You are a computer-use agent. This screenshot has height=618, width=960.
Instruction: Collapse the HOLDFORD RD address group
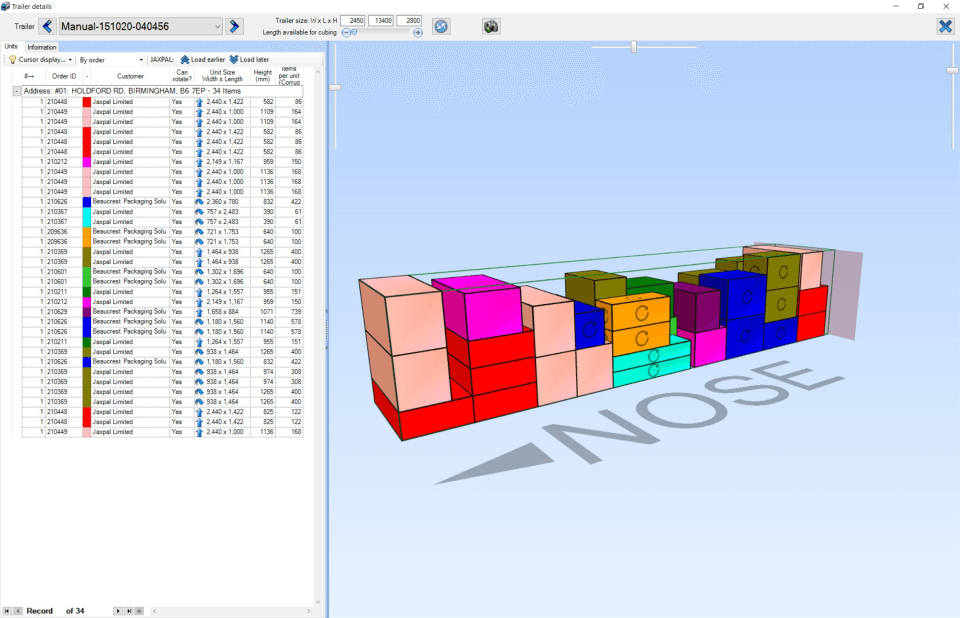[17, 91]
